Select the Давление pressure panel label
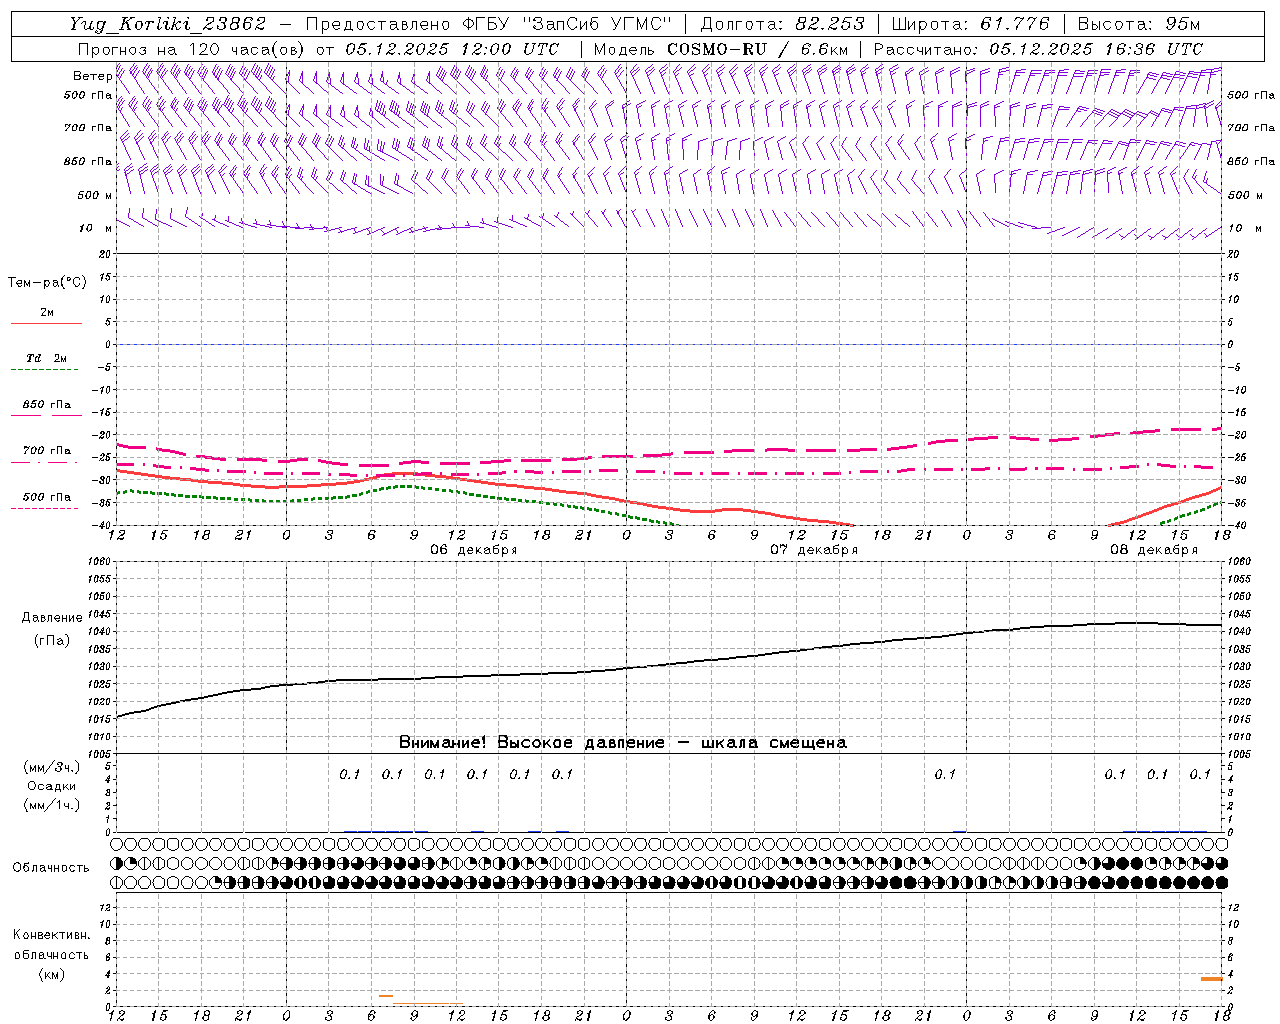The height and width of the screenshot is (1024, 1280). click(x=52, y=618)
